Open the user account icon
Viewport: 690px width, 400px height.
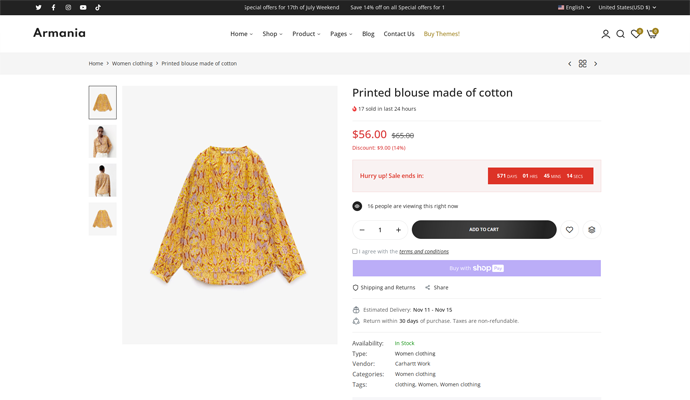[605, 34]
